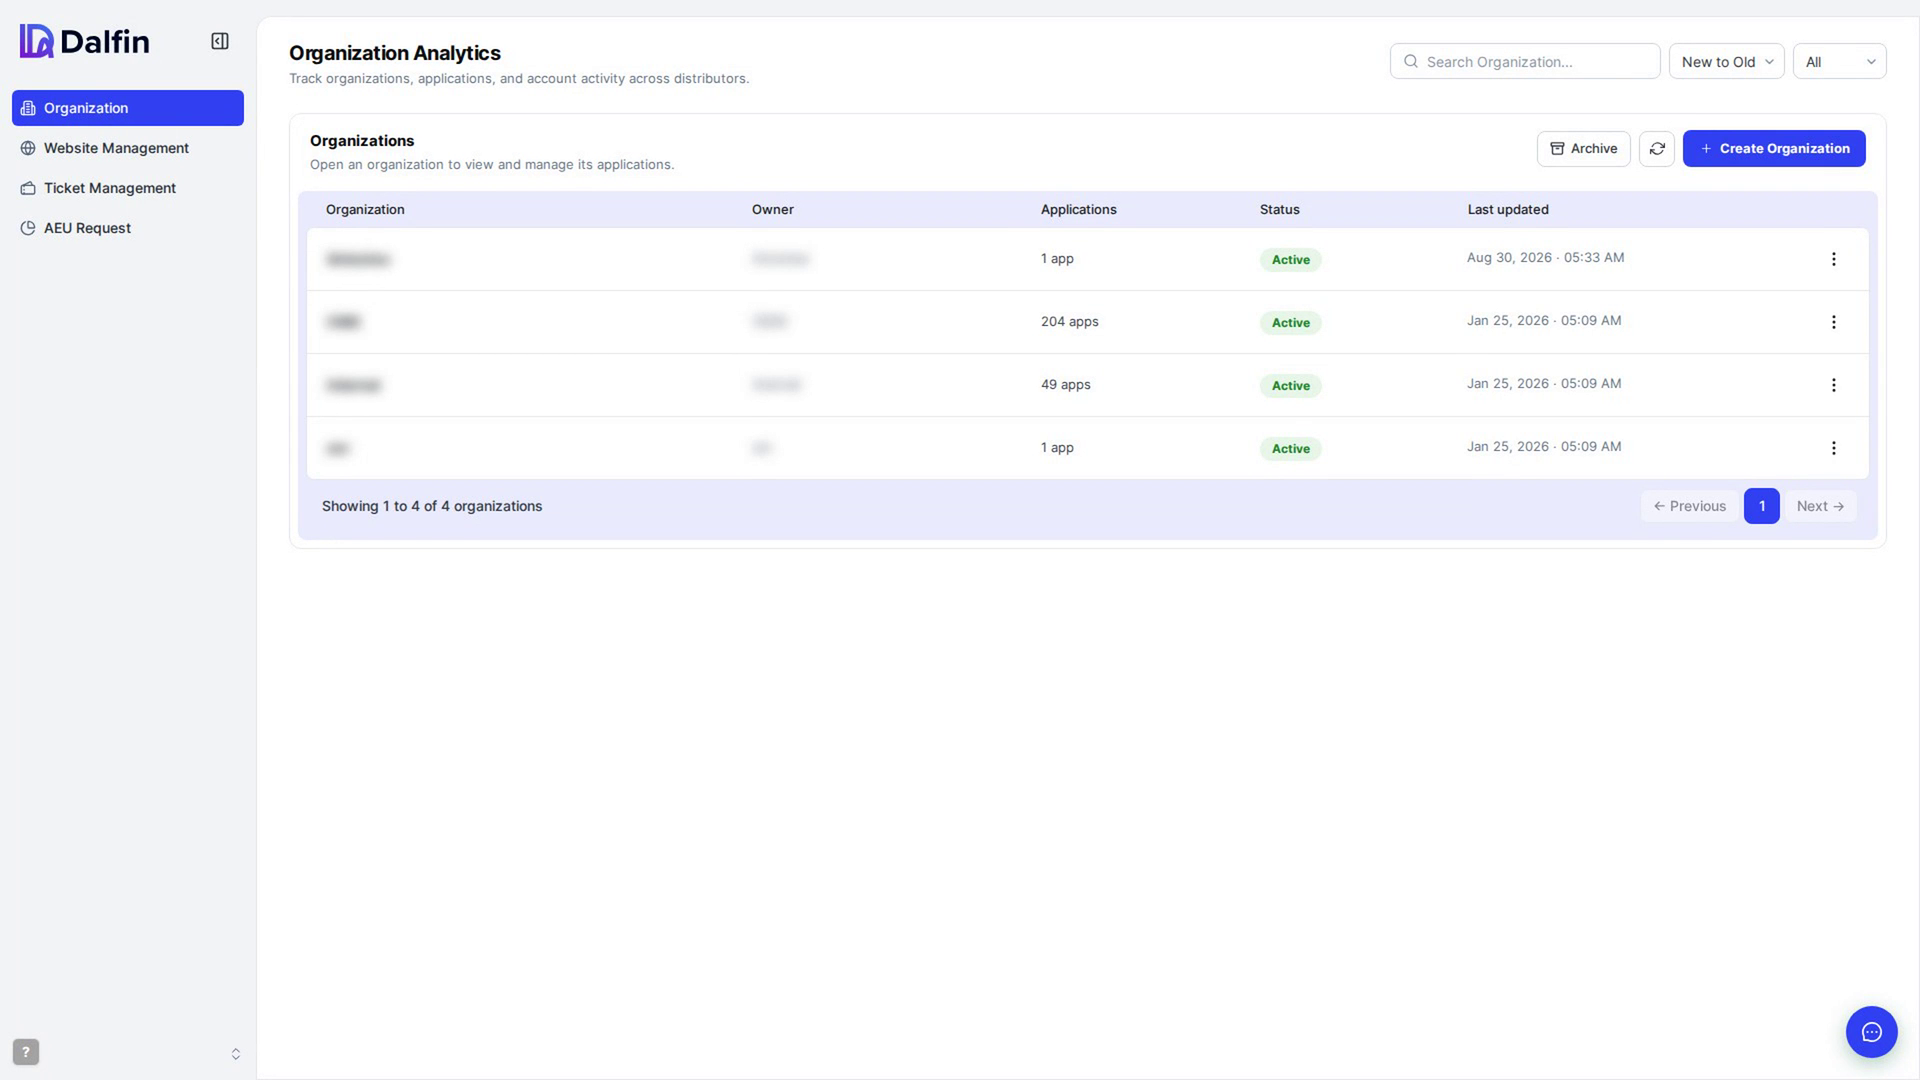Click the '204 apps' cell
Viewport: 1920px width, 1080px height.
point(1070,321)
